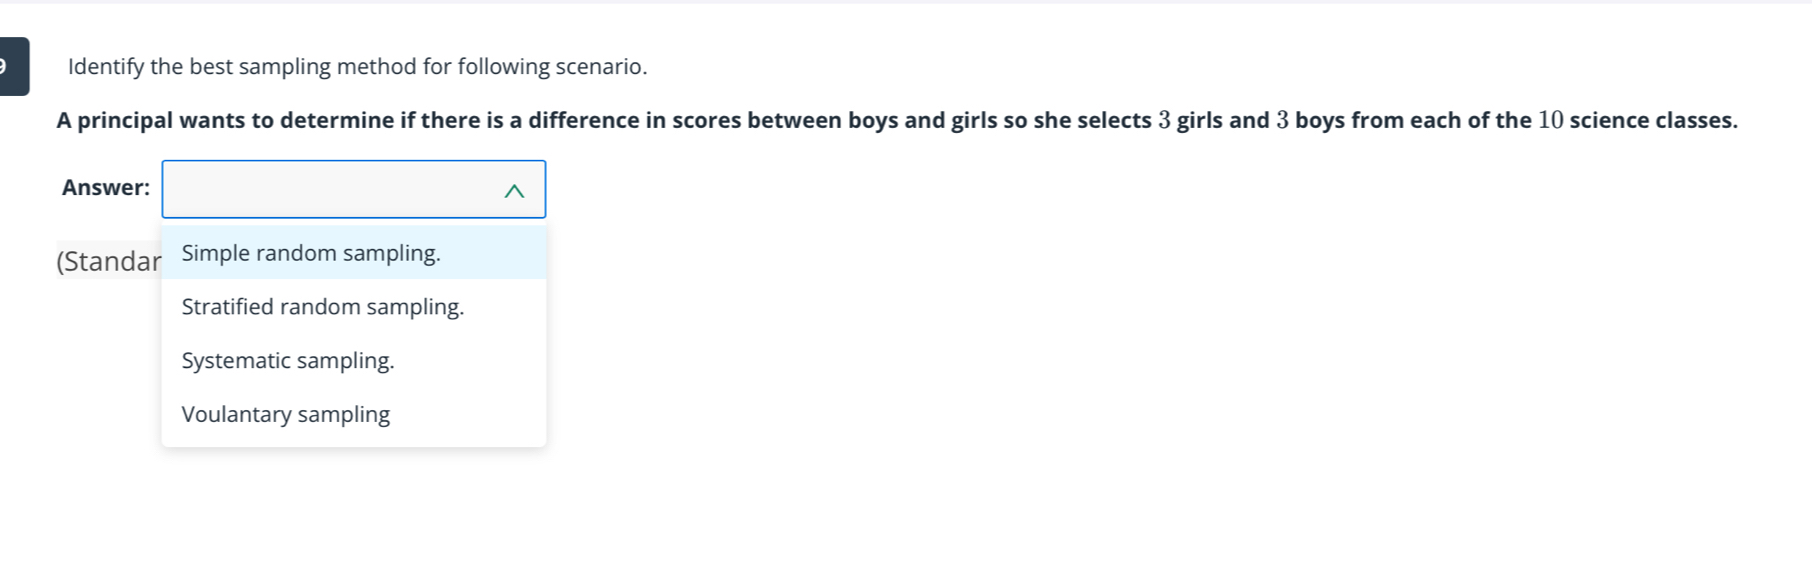Click the dark question number badge
The width and height of the screenshot is (1812, 581).
coord(12,66)
